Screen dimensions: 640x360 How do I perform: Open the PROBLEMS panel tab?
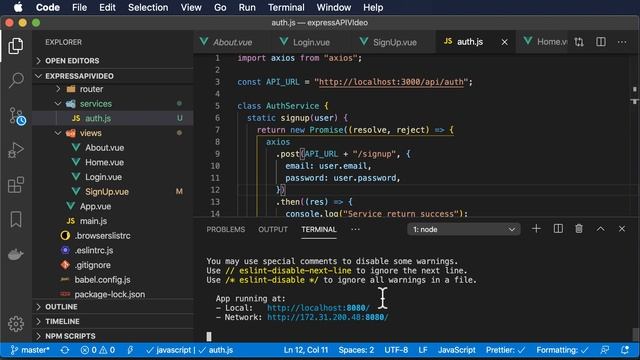(226, 229)
